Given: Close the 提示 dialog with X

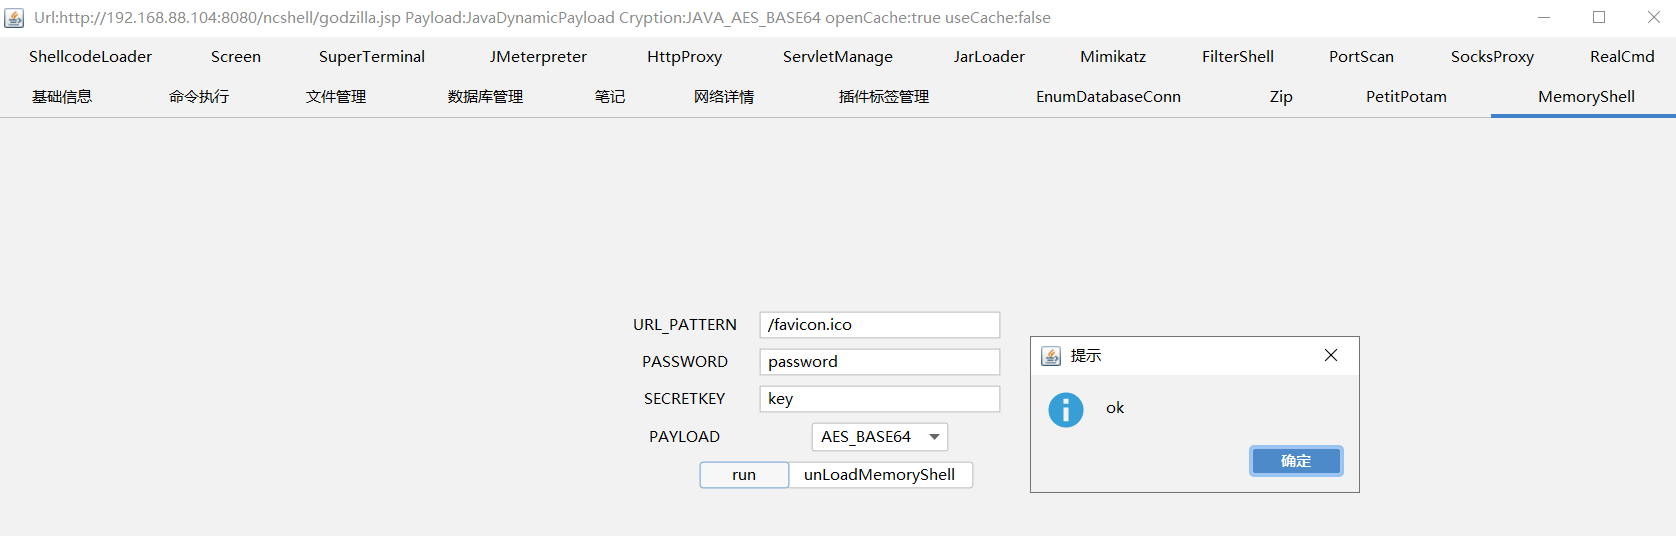Looking at the screenshot, I should pyautogui.click(x=1331, y=355).
